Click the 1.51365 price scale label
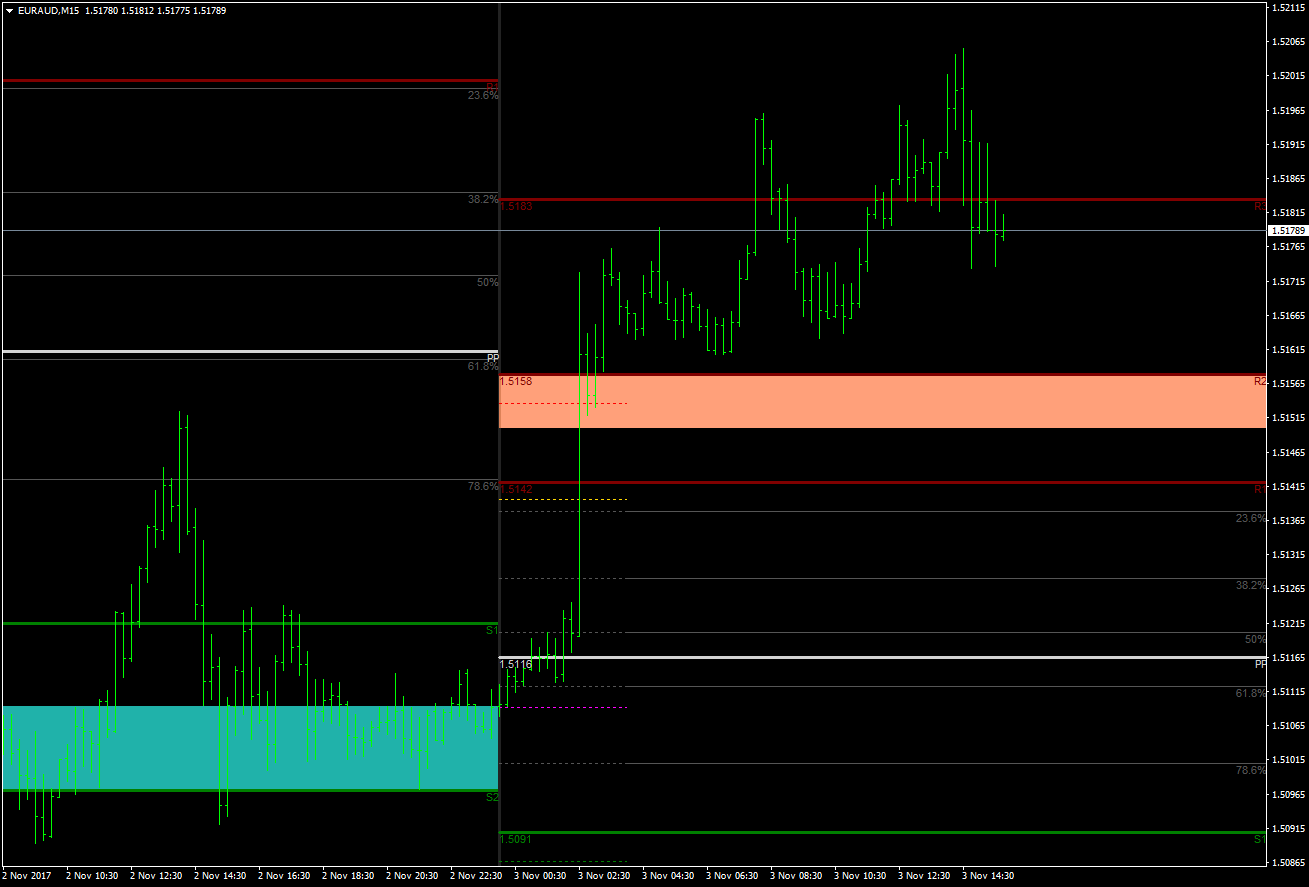Image resolution: width=1309 pixels, height=887 pixels. click(x=1288, y=521)
